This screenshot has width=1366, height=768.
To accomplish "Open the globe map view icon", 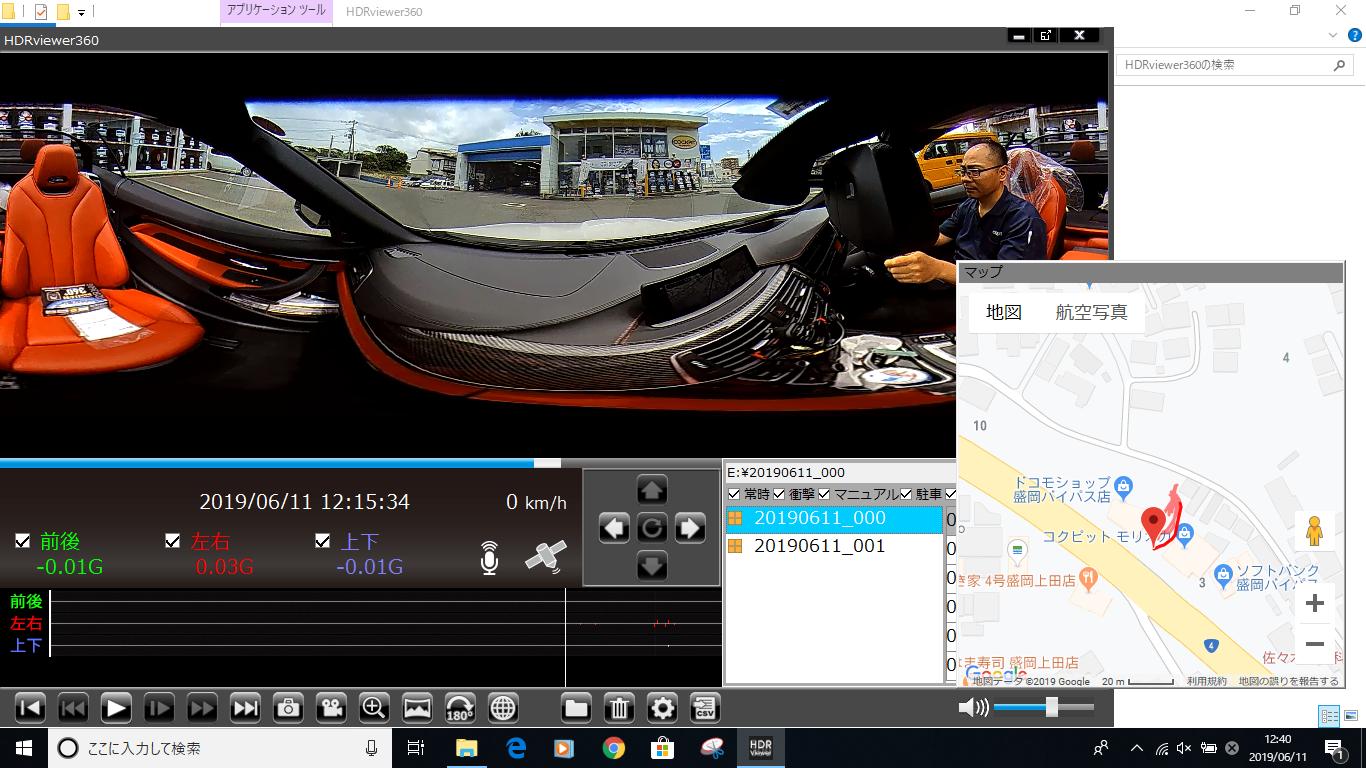I will 503,708.
